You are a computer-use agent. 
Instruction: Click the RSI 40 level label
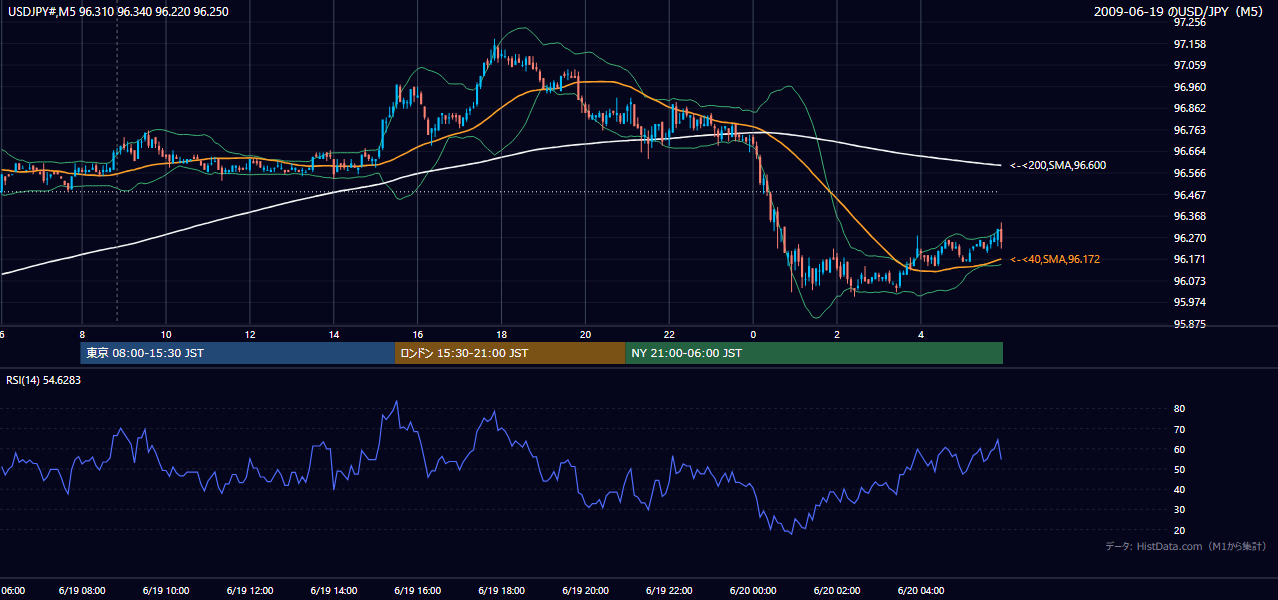[x=1179, y=489]
